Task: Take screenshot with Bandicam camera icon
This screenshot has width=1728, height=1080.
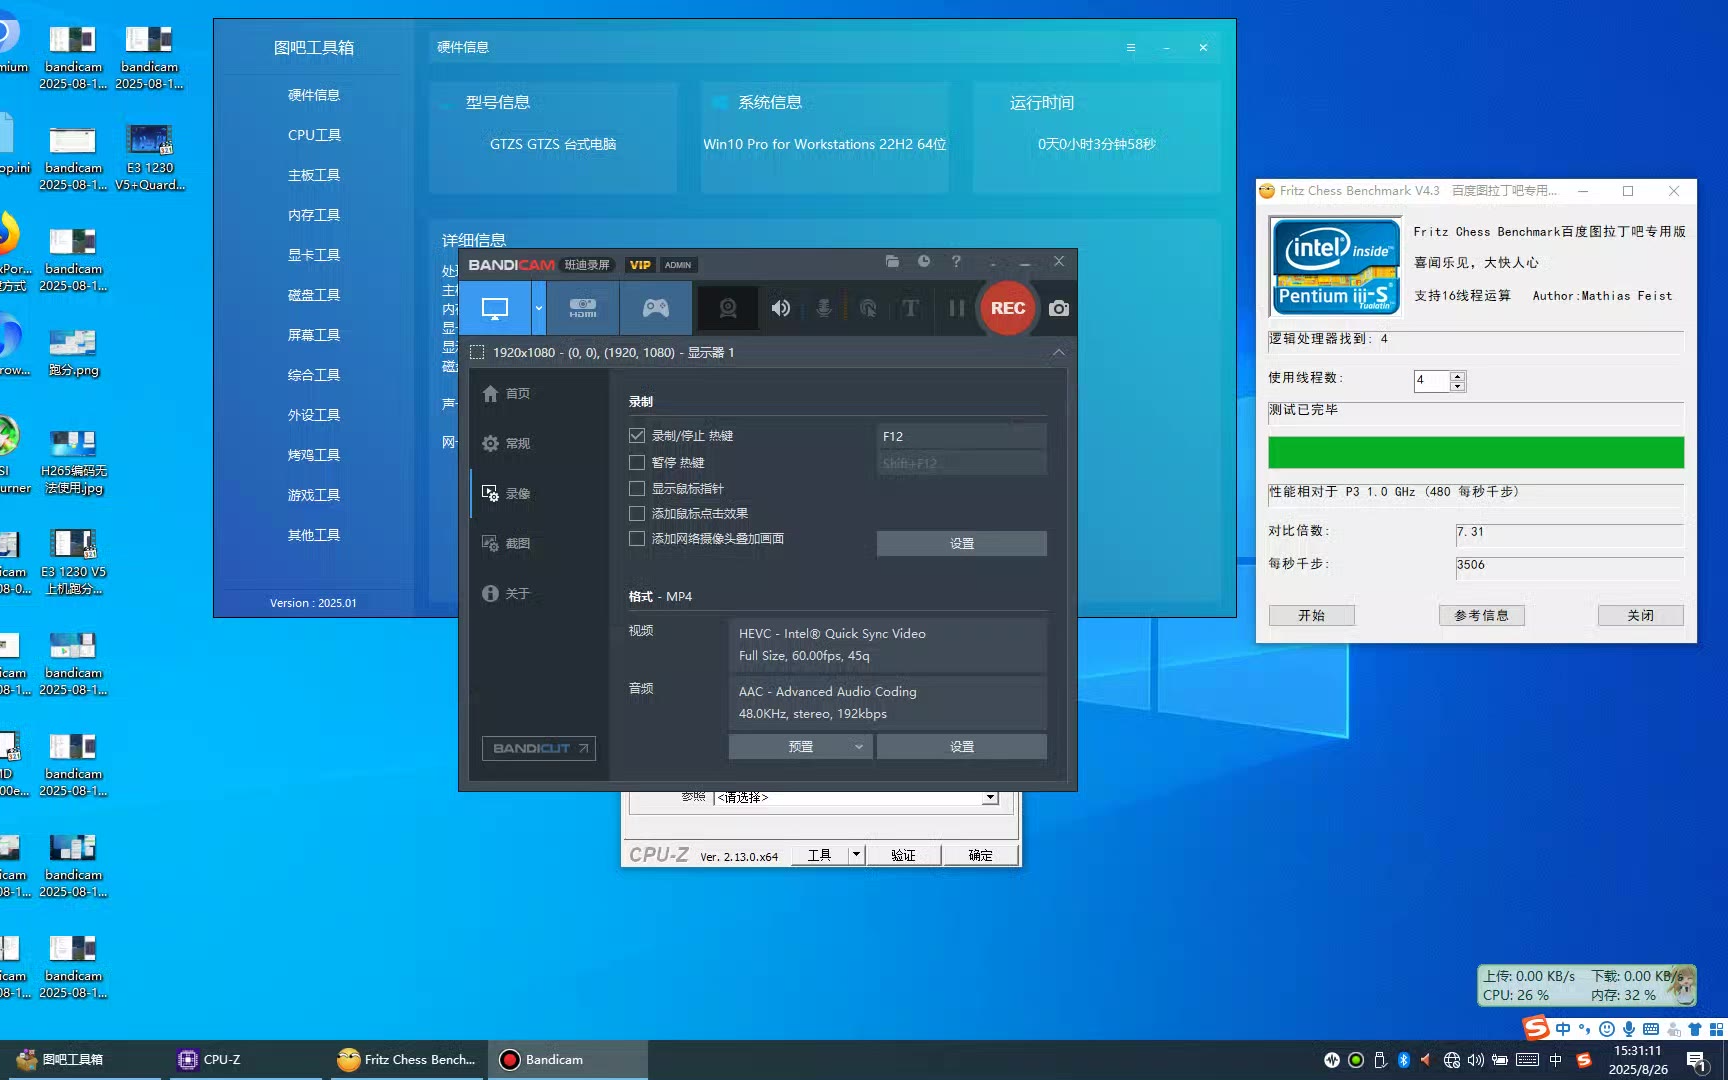Action: tap(1059, 309)
